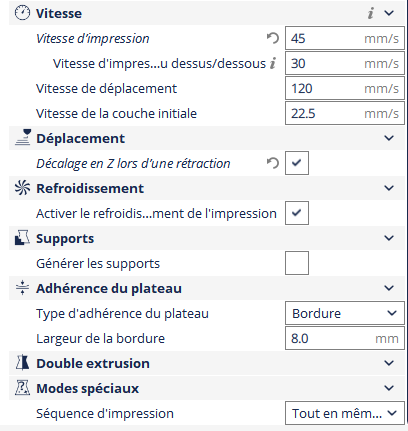
Task: Reset Décalage en Z with the revert arrow
Action: (x=273, y=163)
